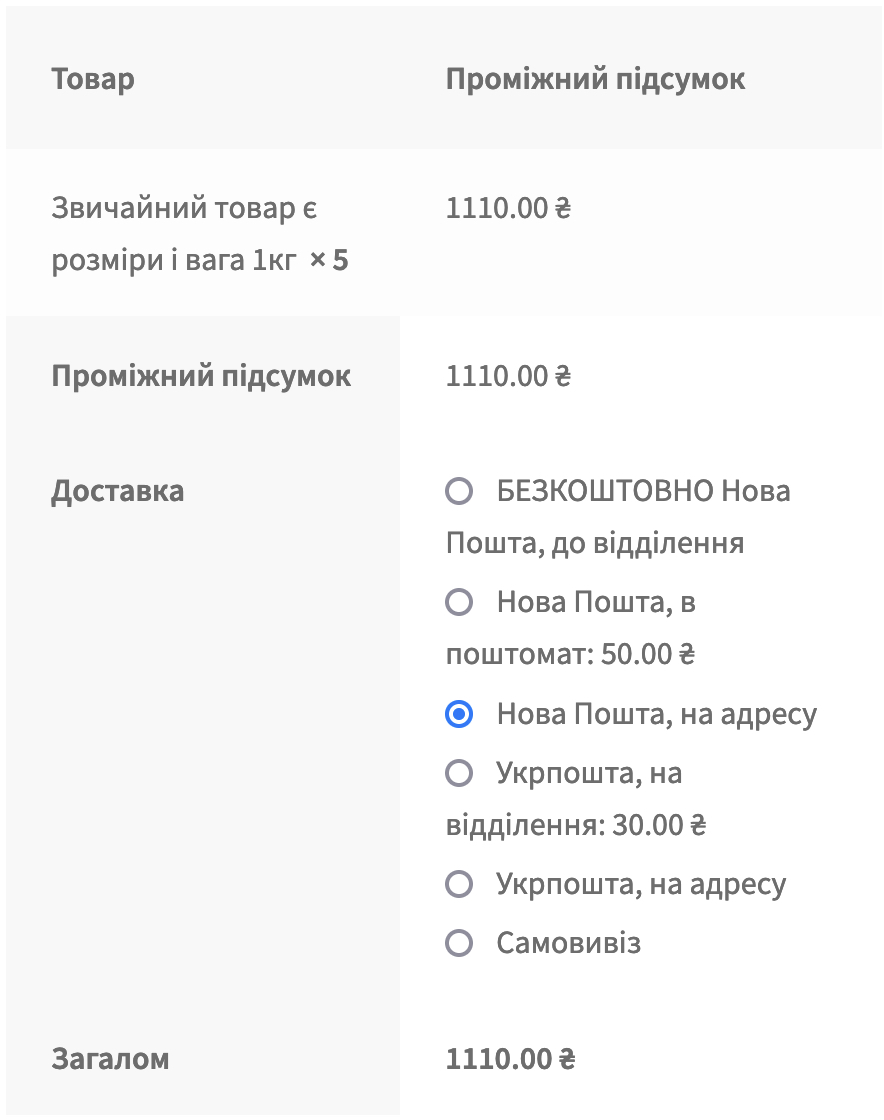
Task: Click the subtotal amount in 'Проміжний підсумок' row
Action: (509, 376)
